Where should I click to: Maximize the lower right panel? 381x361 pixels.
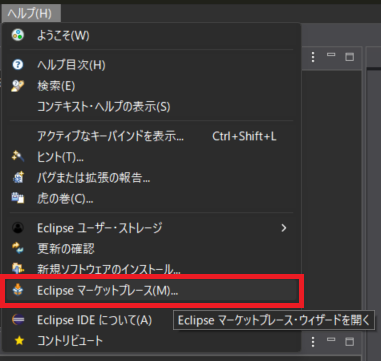coord(349,341)
